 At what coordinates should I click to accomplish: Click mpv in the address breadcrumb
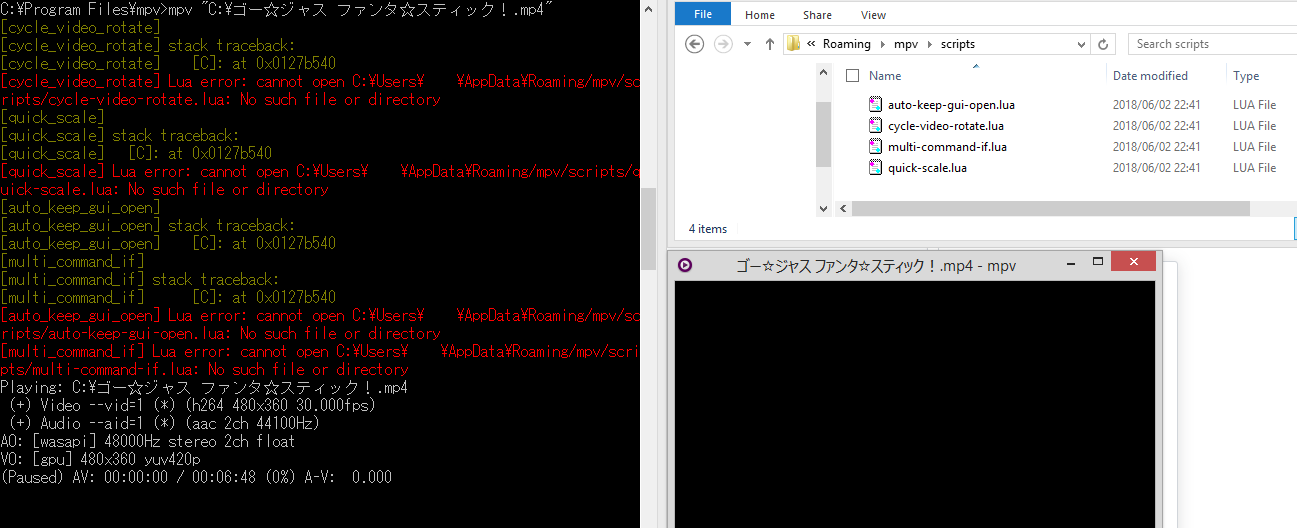905,44
